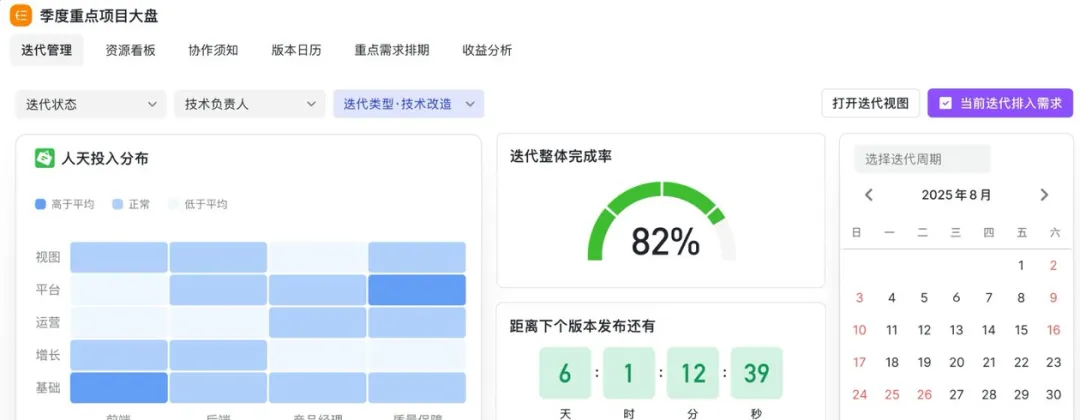Click the 低于平均 legend swatch

tap(174, 204)
